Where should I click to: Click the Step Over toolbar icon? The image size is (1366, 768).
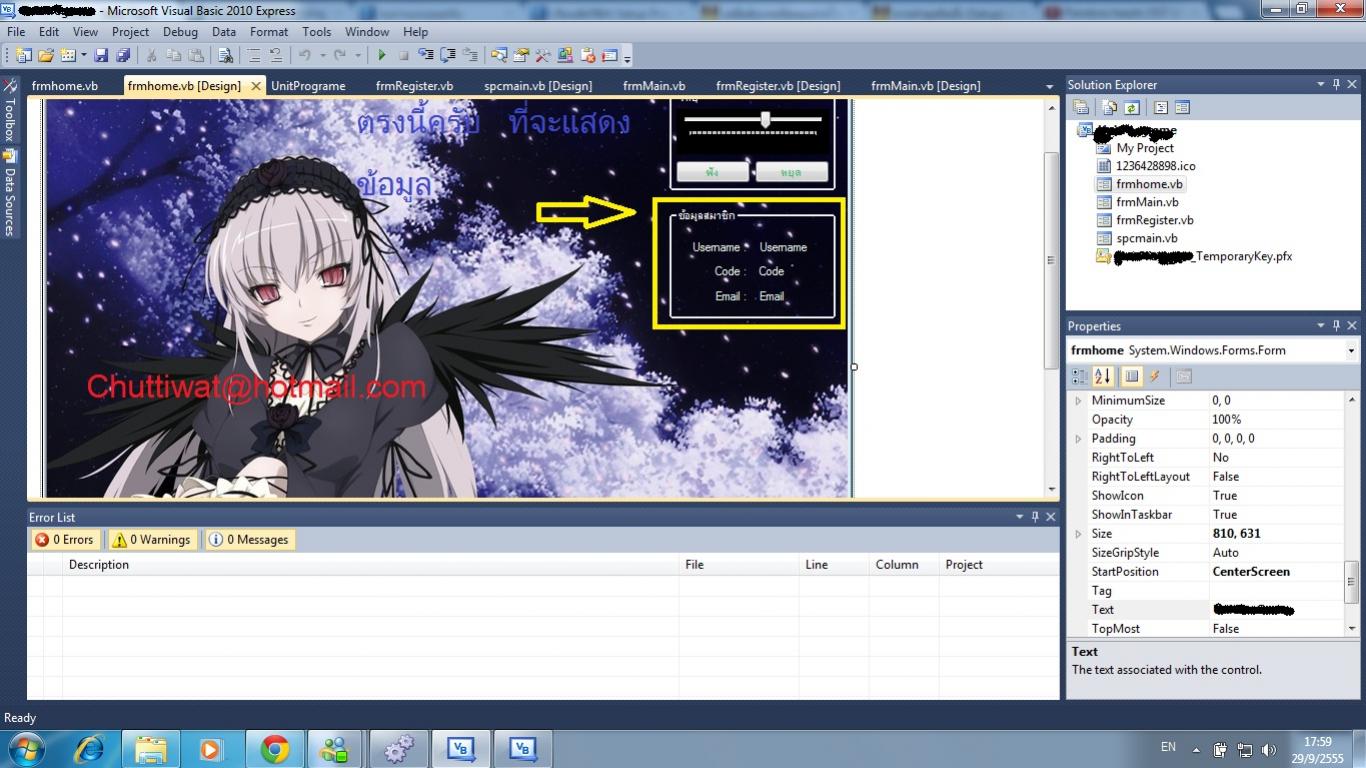click(x=447, y=55)
